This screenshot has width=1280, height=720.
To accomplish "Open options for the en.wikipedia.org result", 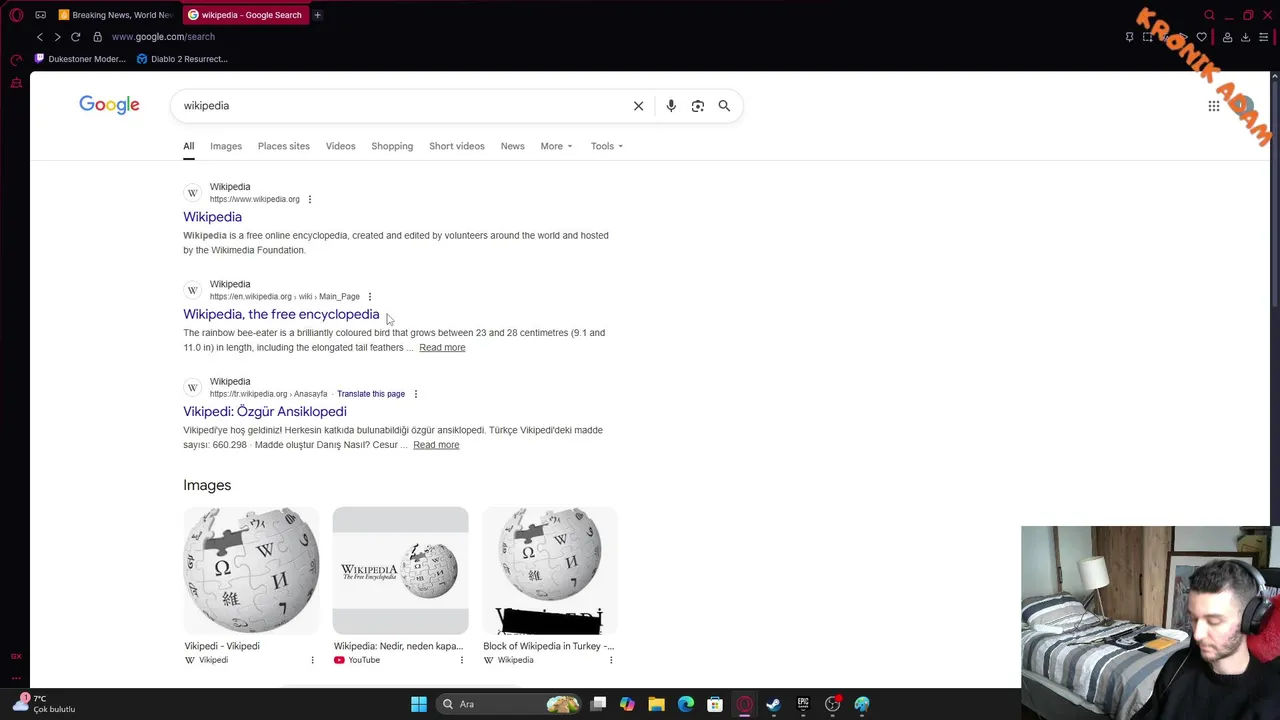I will 370,296.
